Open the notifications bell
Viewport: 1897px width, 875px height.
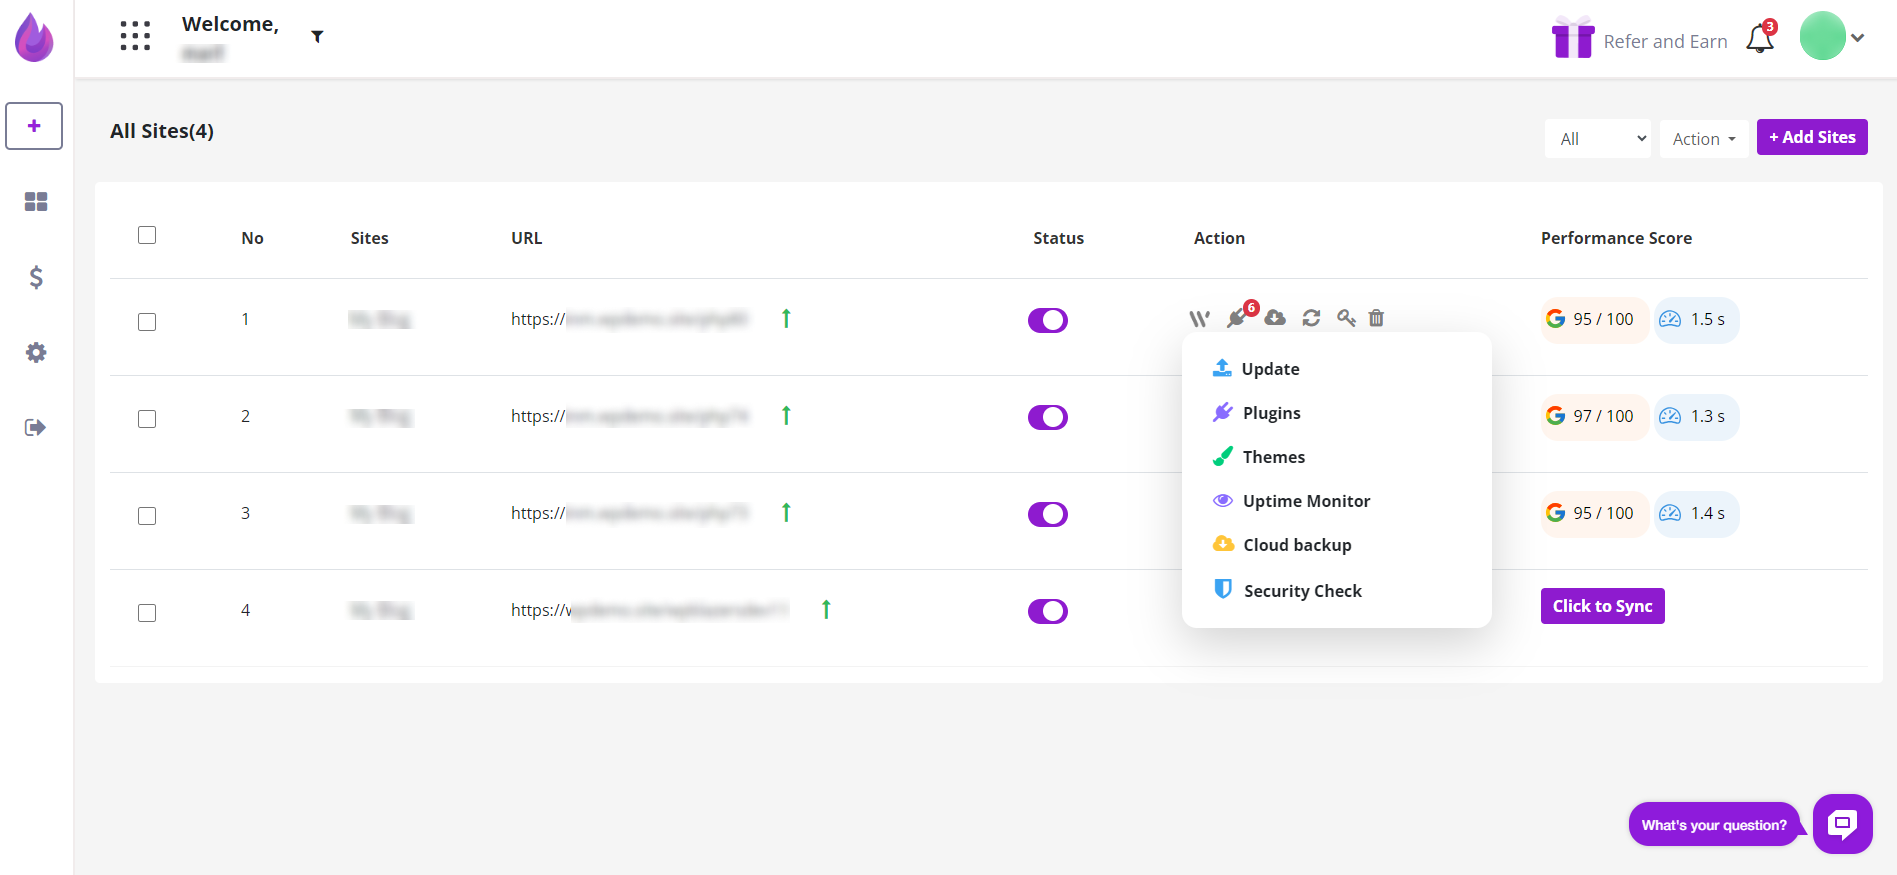click(1760, 39)
